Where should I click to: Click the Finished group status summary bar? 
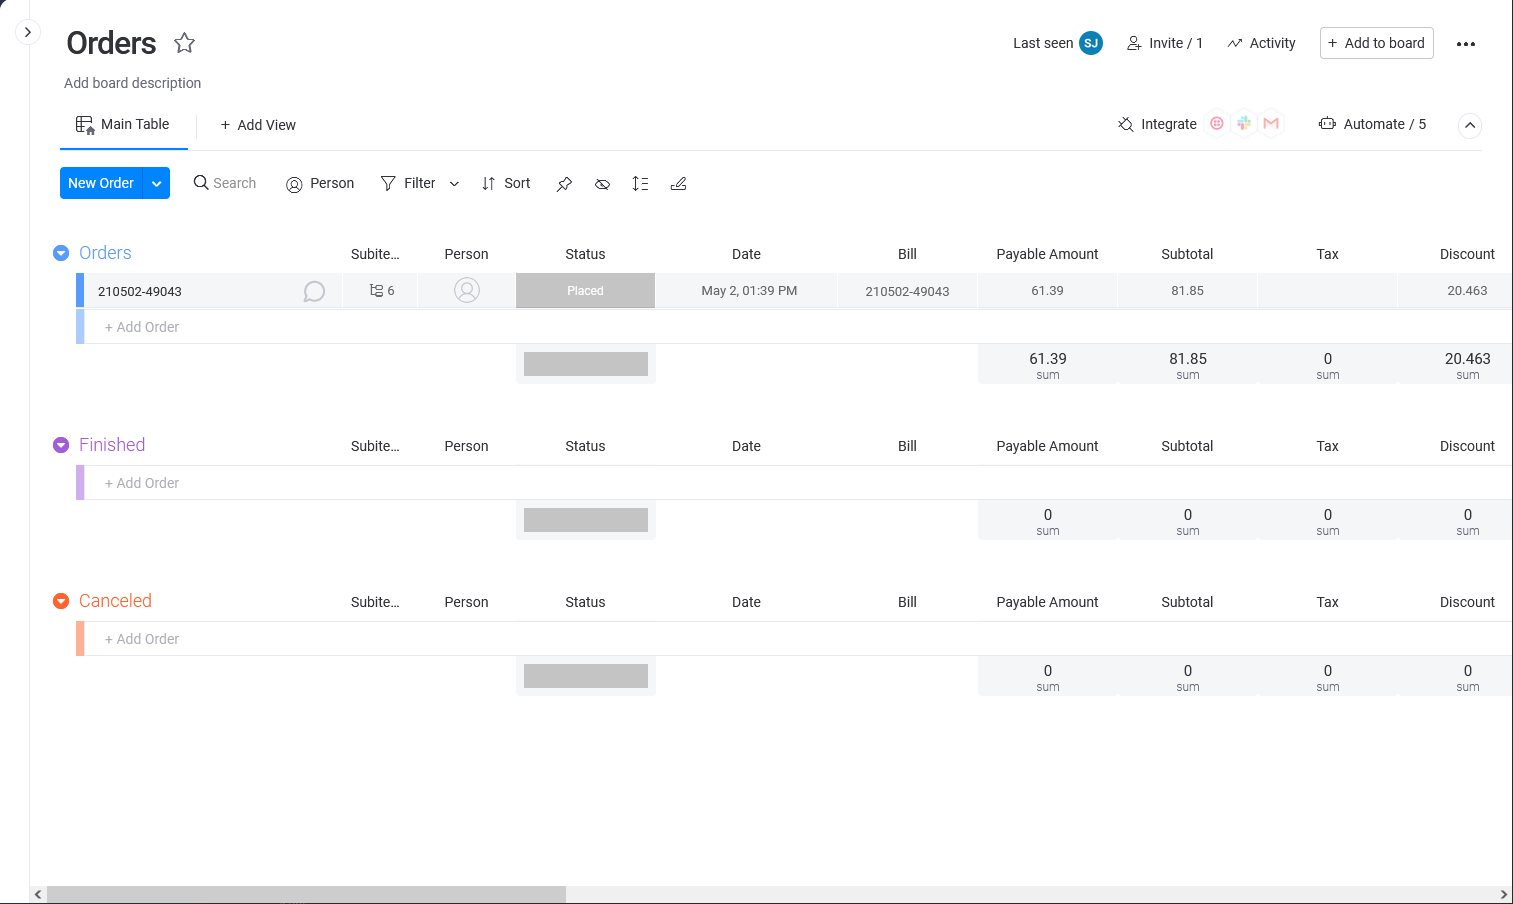[586, 520]
